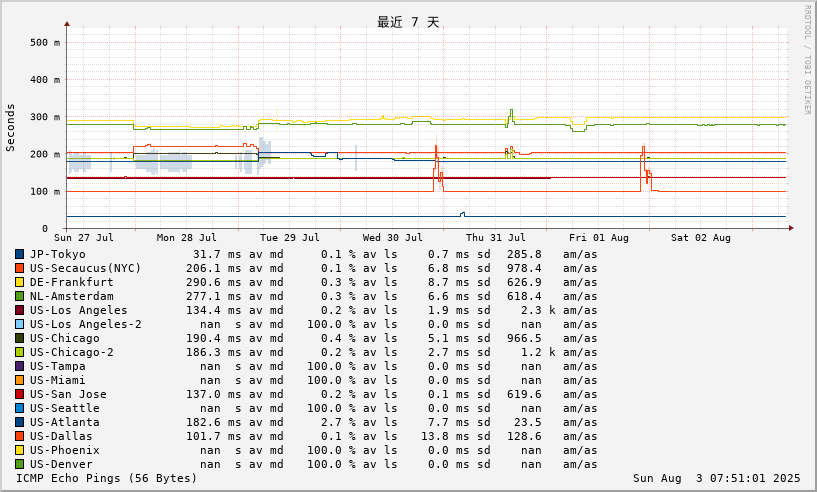The width and height of the screenshot is (817, 492).
Task: Click the 200 m y-axis tick label
Action: [44, 154]
